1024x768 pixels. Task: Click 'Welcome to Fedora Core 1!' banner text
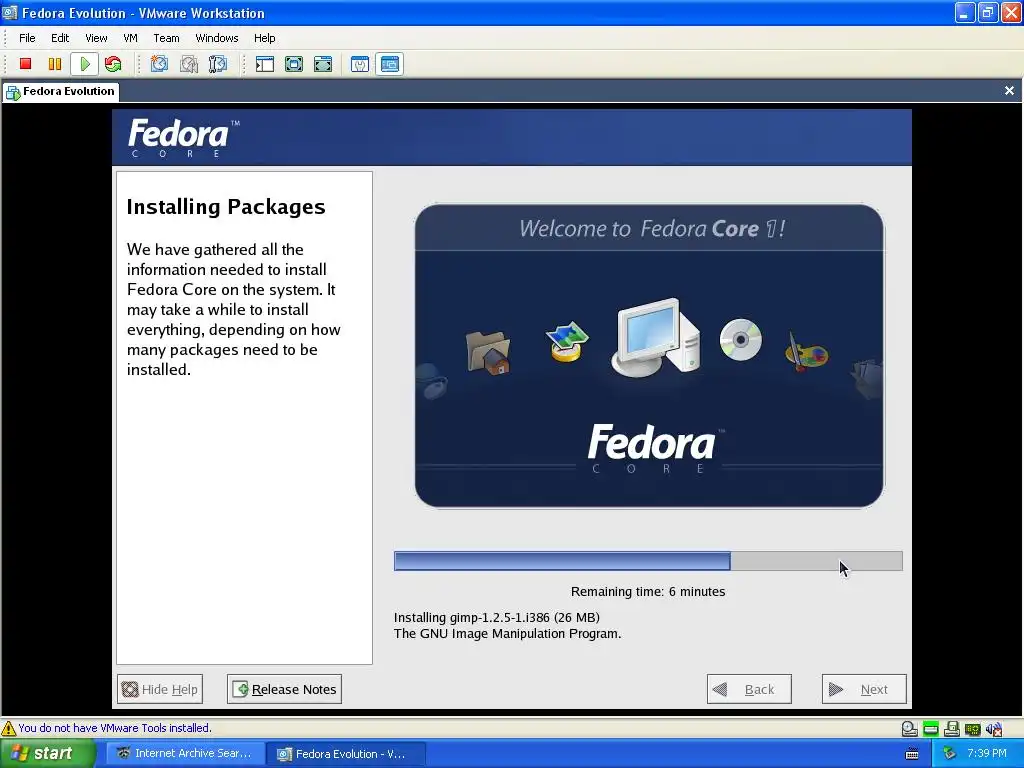coord(652,229)
